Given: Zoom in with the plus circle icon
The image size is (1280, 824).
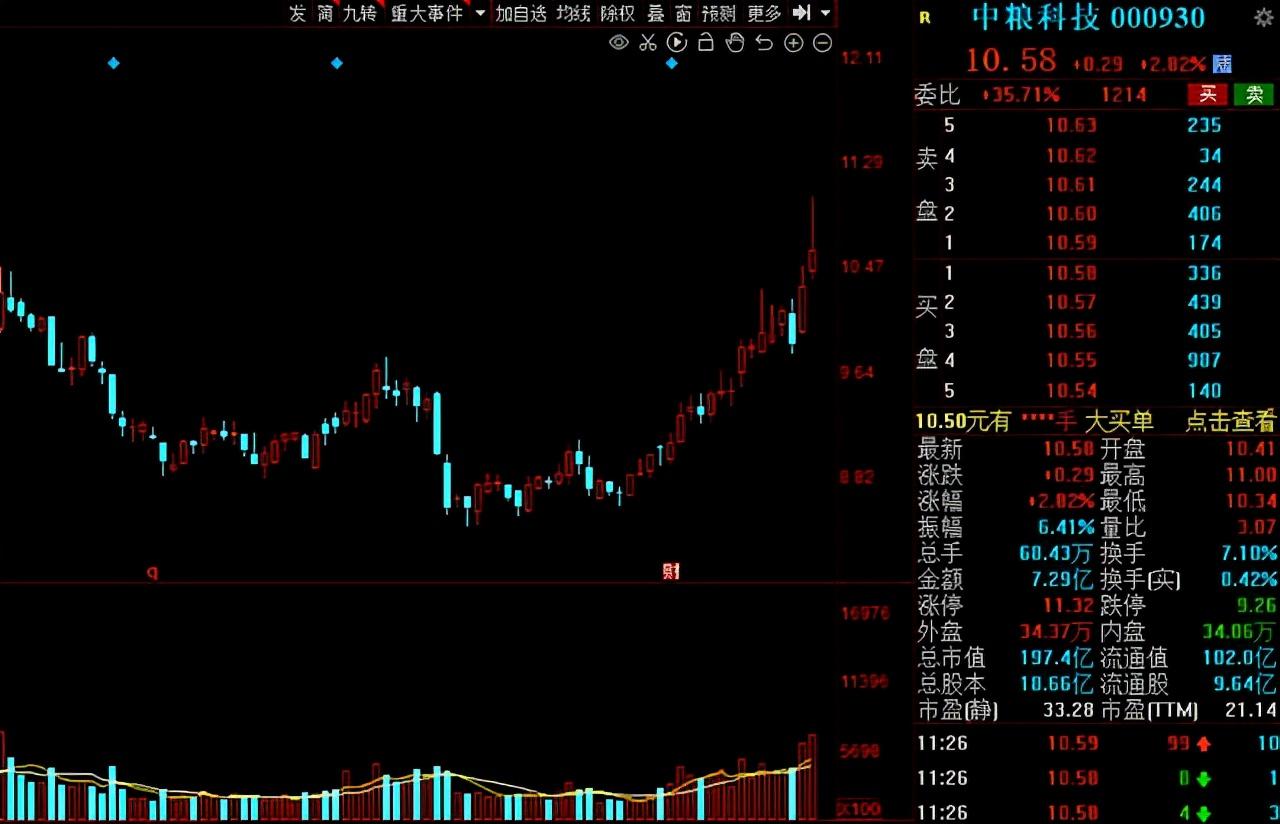Looking at the screenshot, I should (x=793, y=42).
